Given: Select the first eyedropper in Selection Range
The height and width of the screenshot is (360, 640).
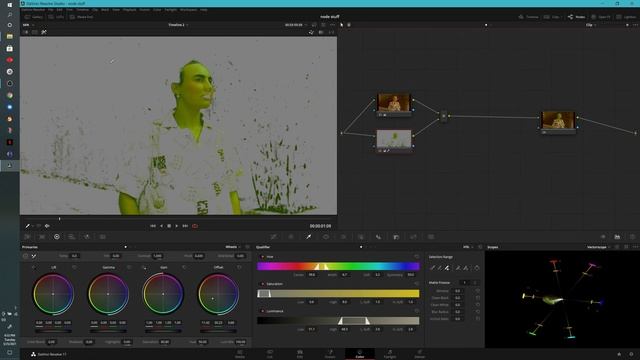Looking at the screenshot, I should [433, 268].
